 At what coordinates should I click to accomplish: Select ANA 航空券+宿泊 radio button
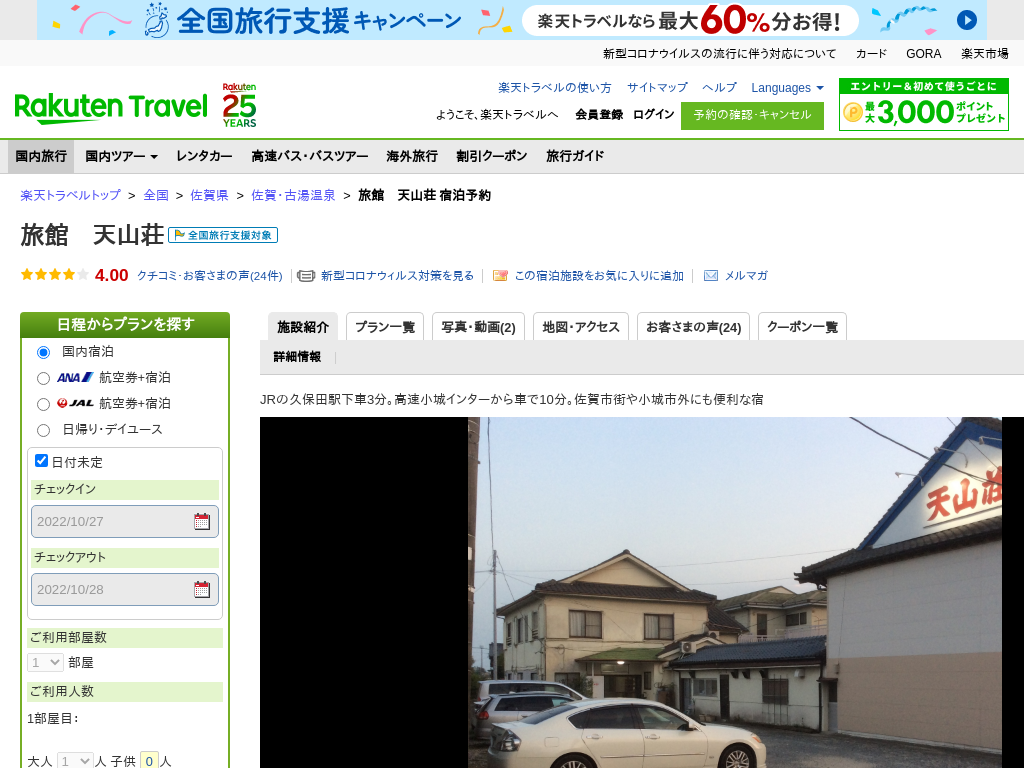click(43, 378)
